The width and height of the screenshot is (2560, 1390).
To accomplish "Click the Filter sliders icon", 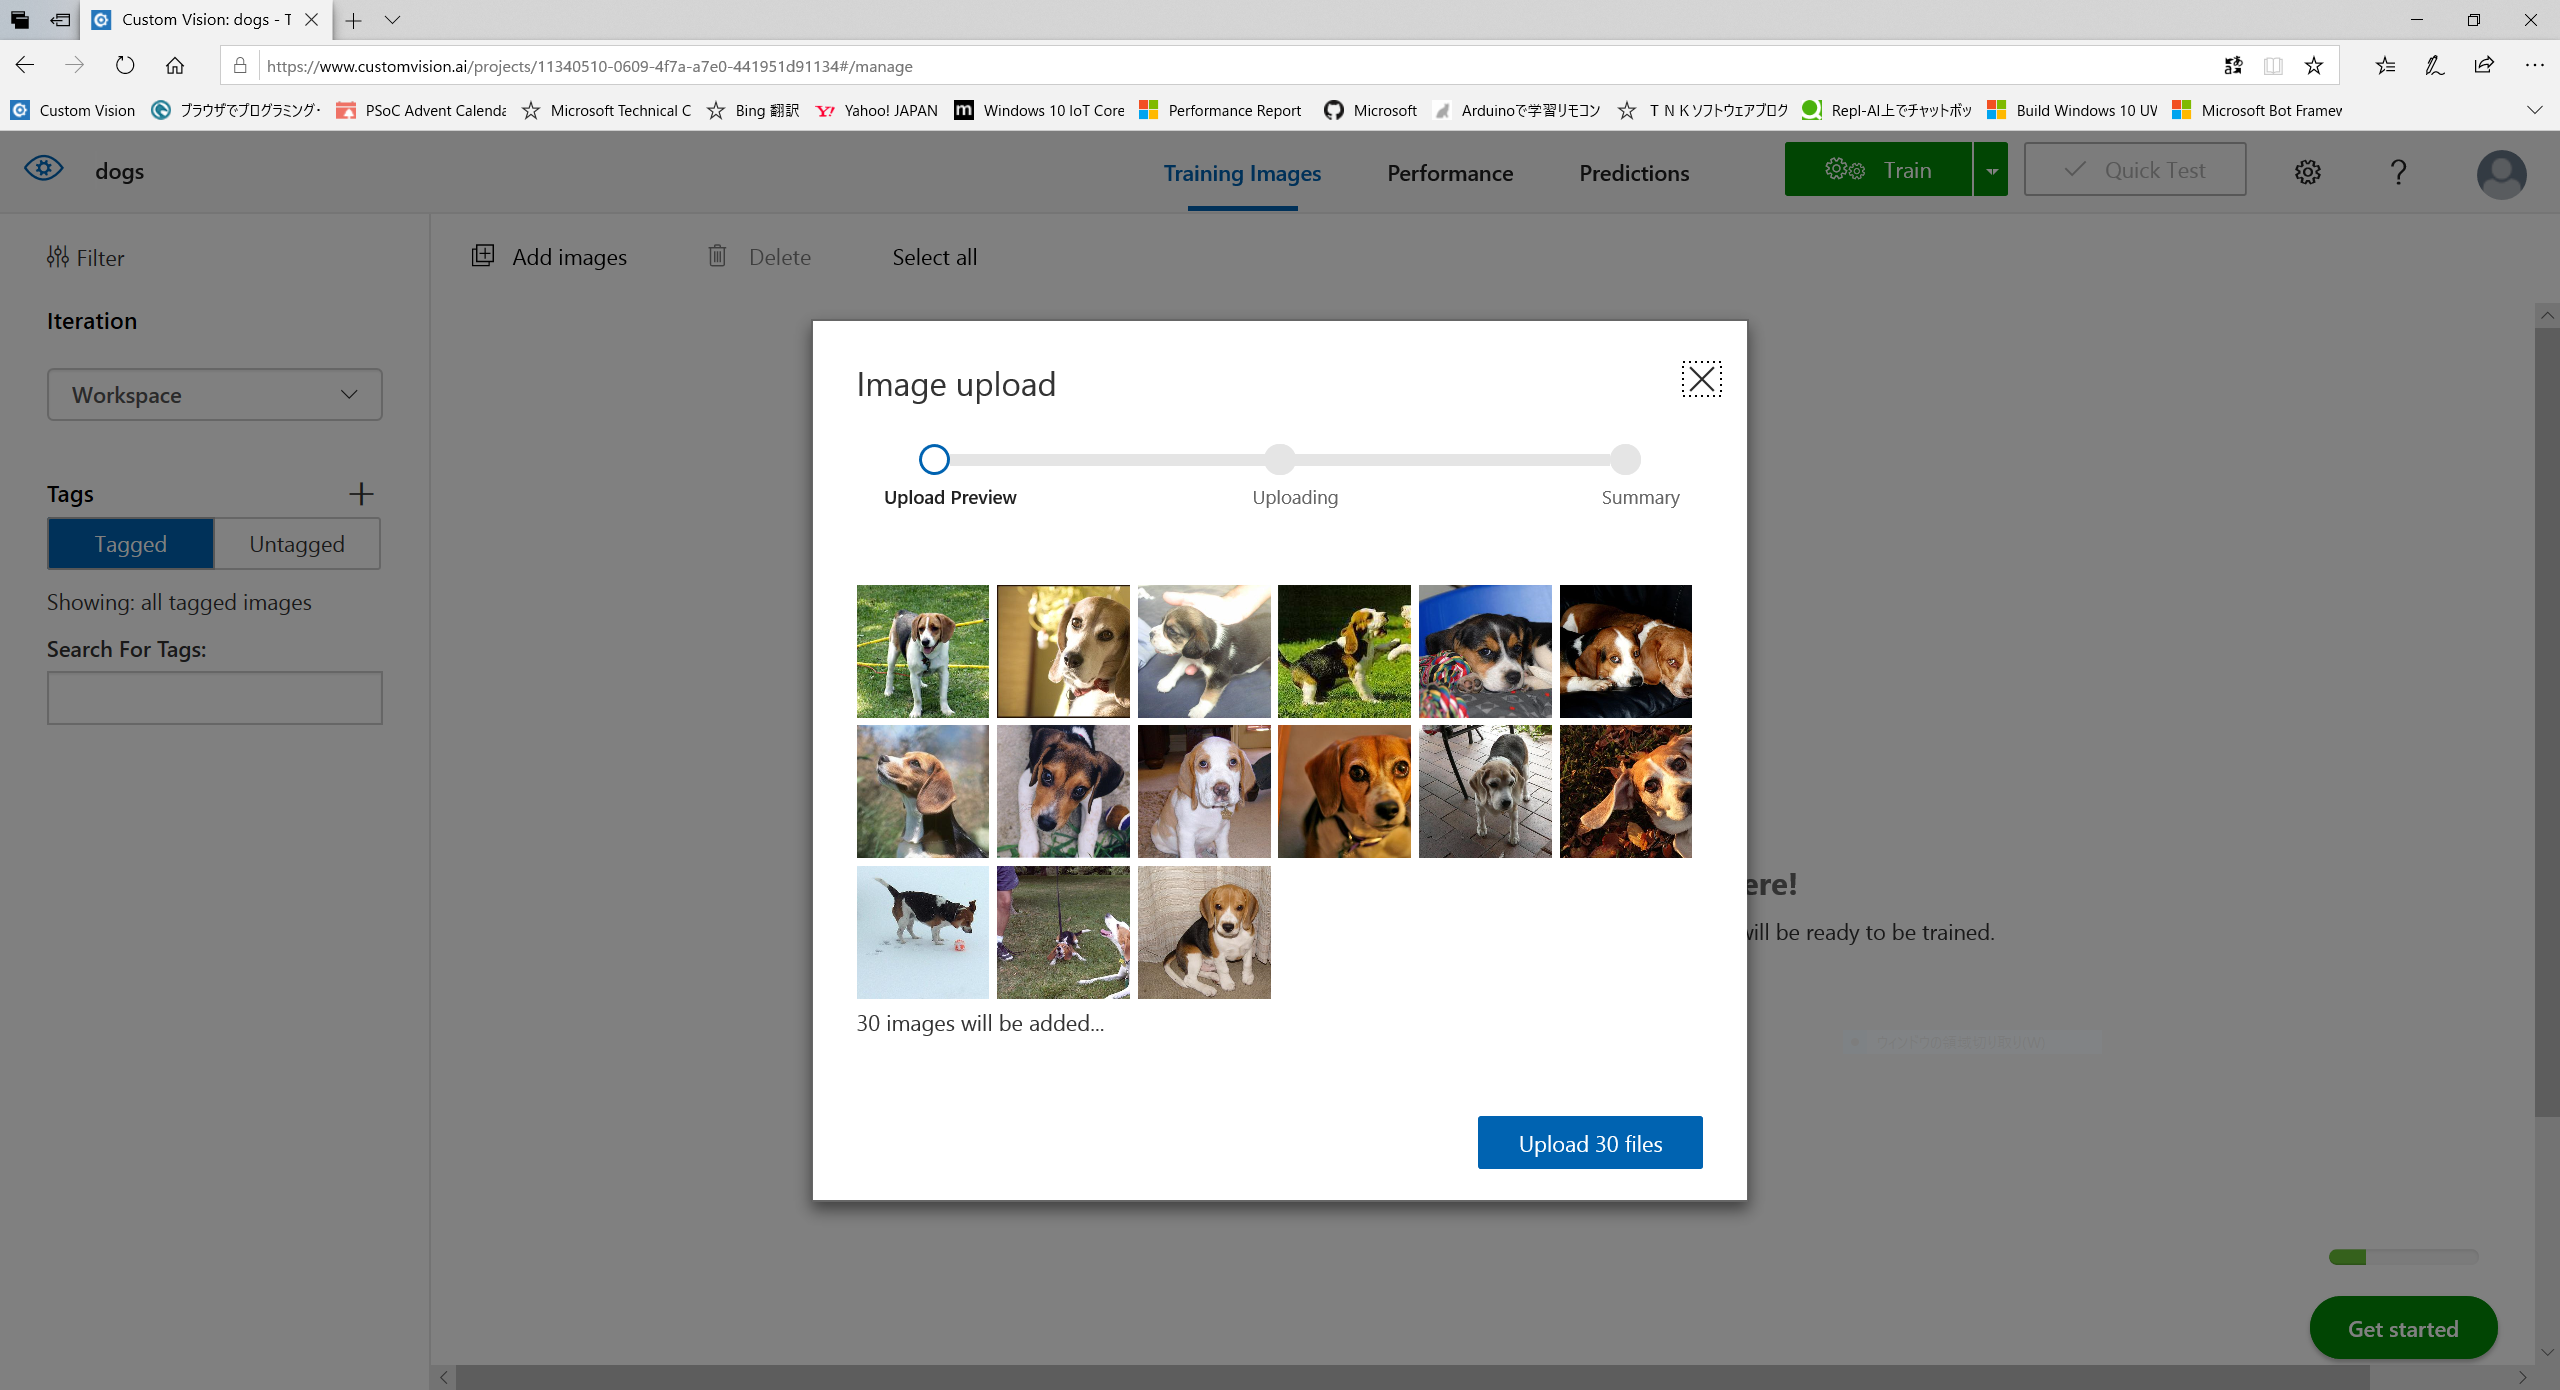I will tap(57, 257).
